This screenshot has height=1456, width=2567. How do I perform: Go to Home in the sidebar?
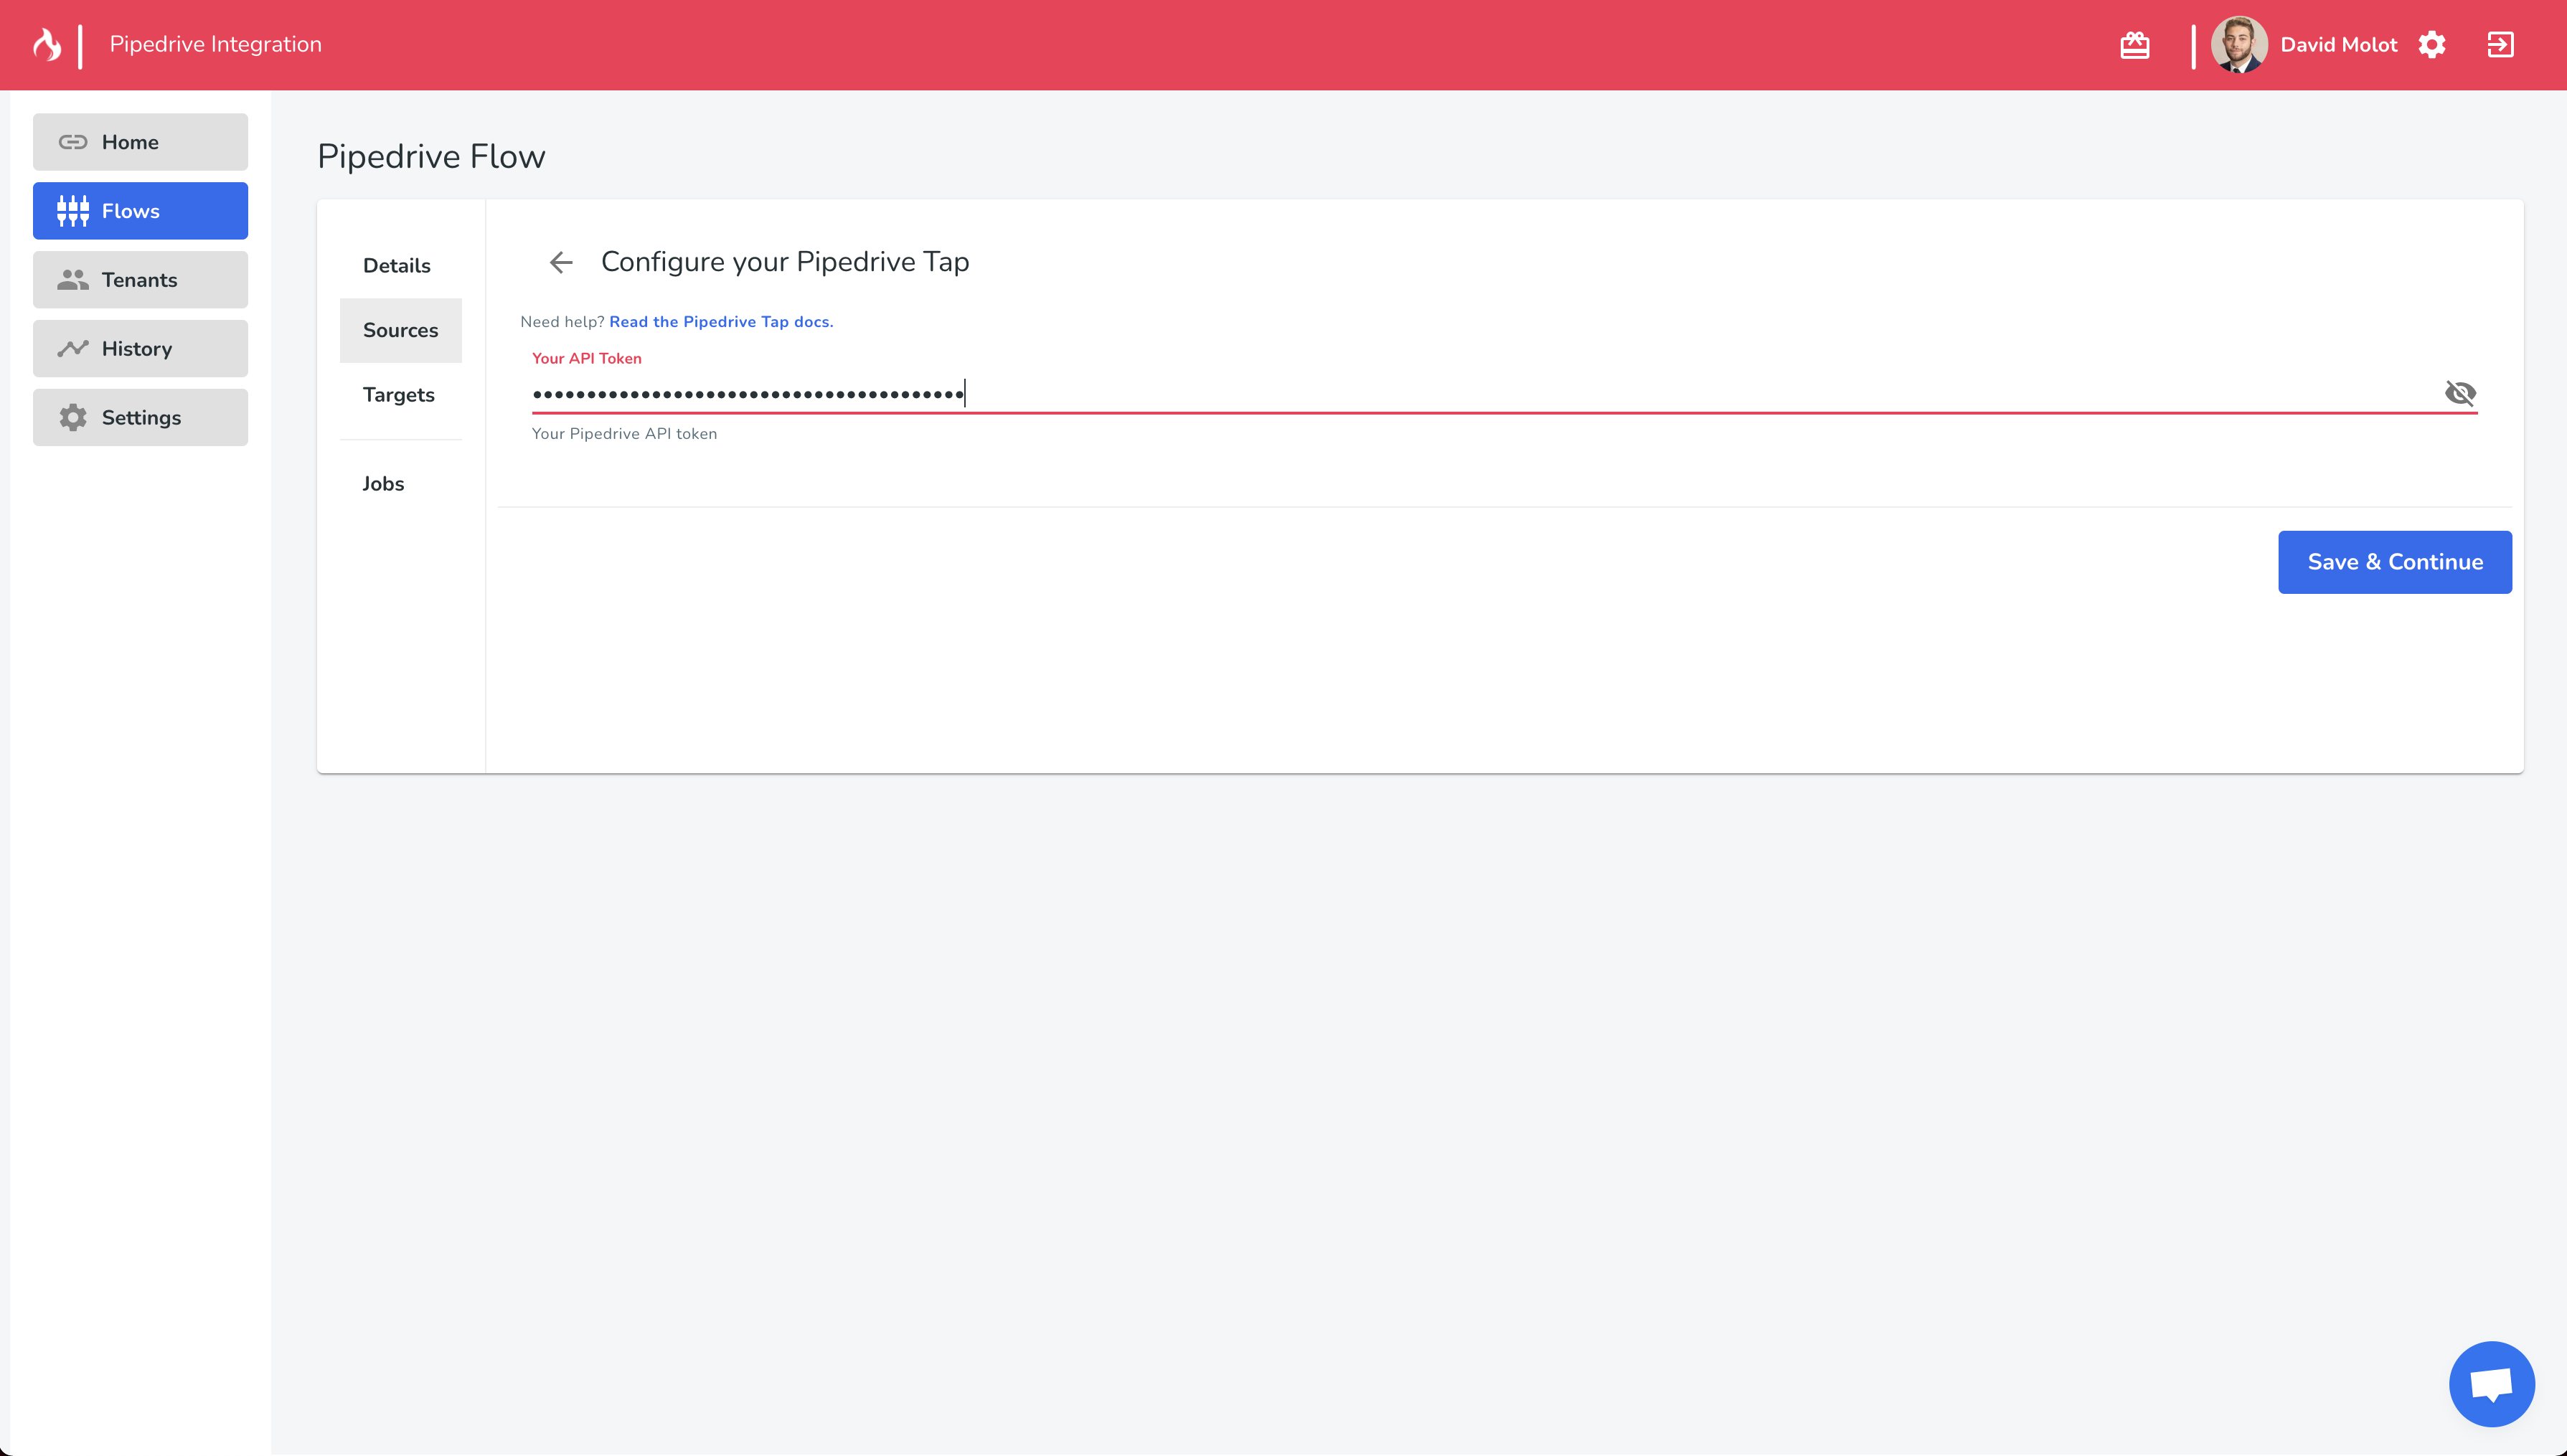pos(140,142)
